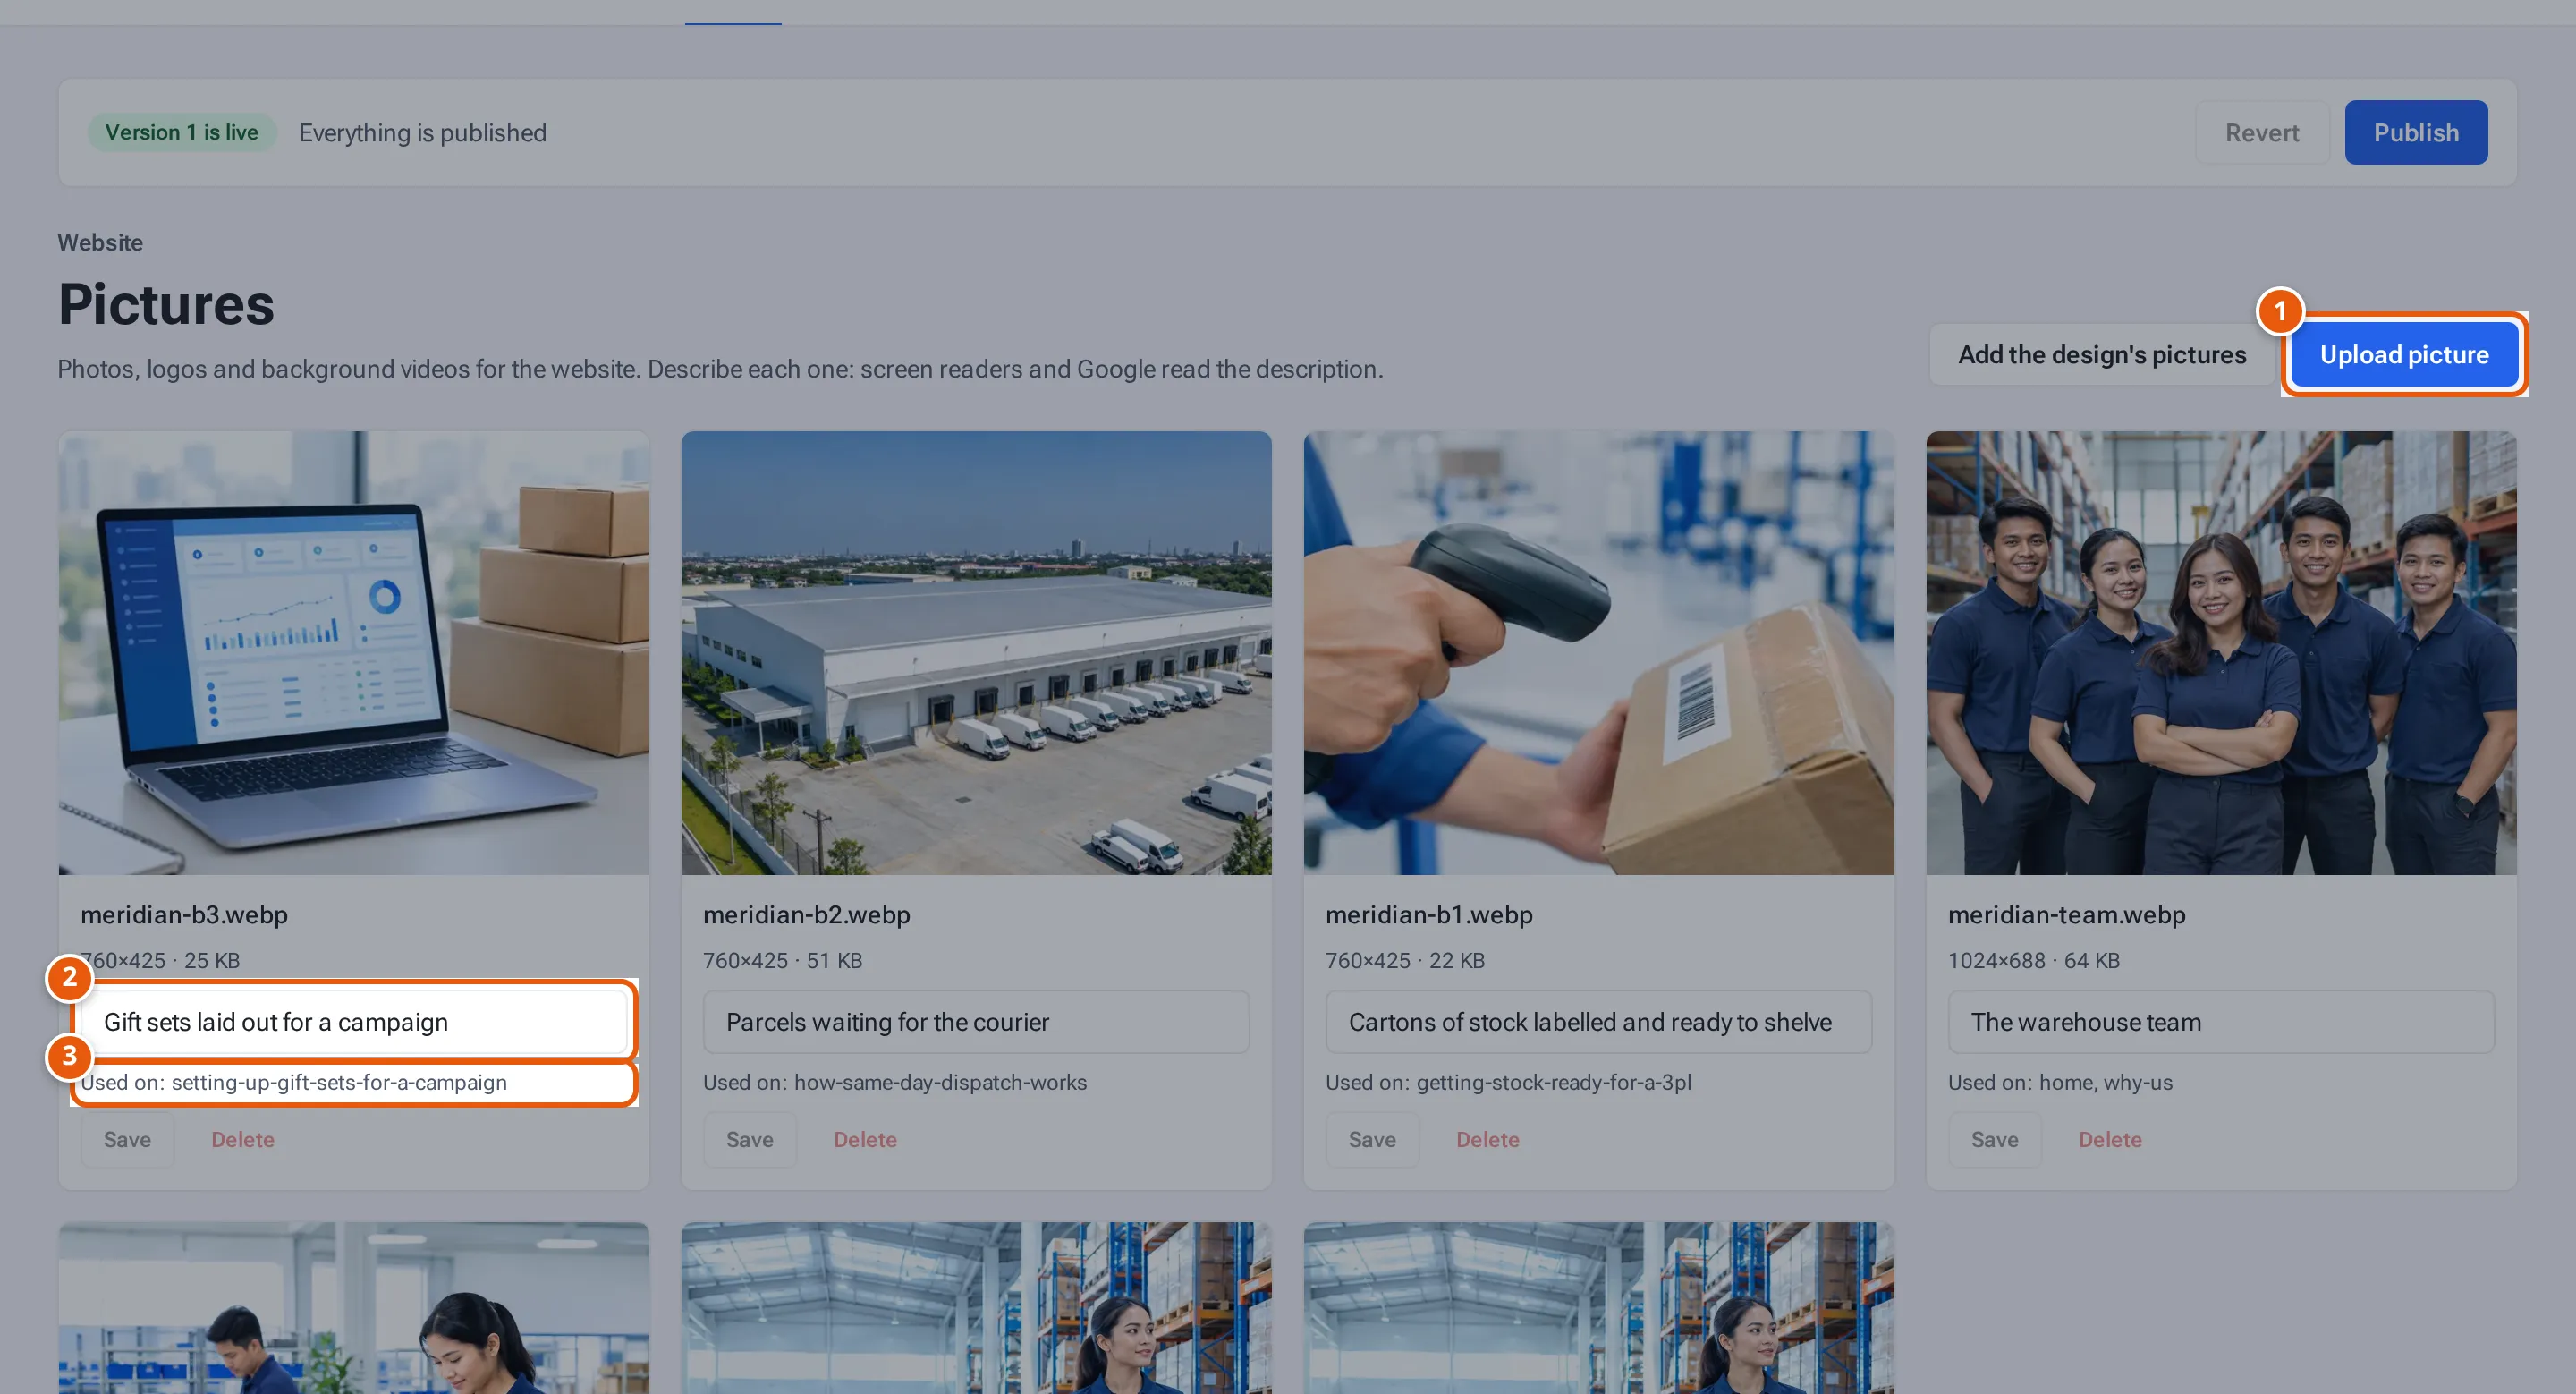Click the 'Pictures' page heading
This screenshot has width=2576, height=1394.
click(x=166, y=303)
